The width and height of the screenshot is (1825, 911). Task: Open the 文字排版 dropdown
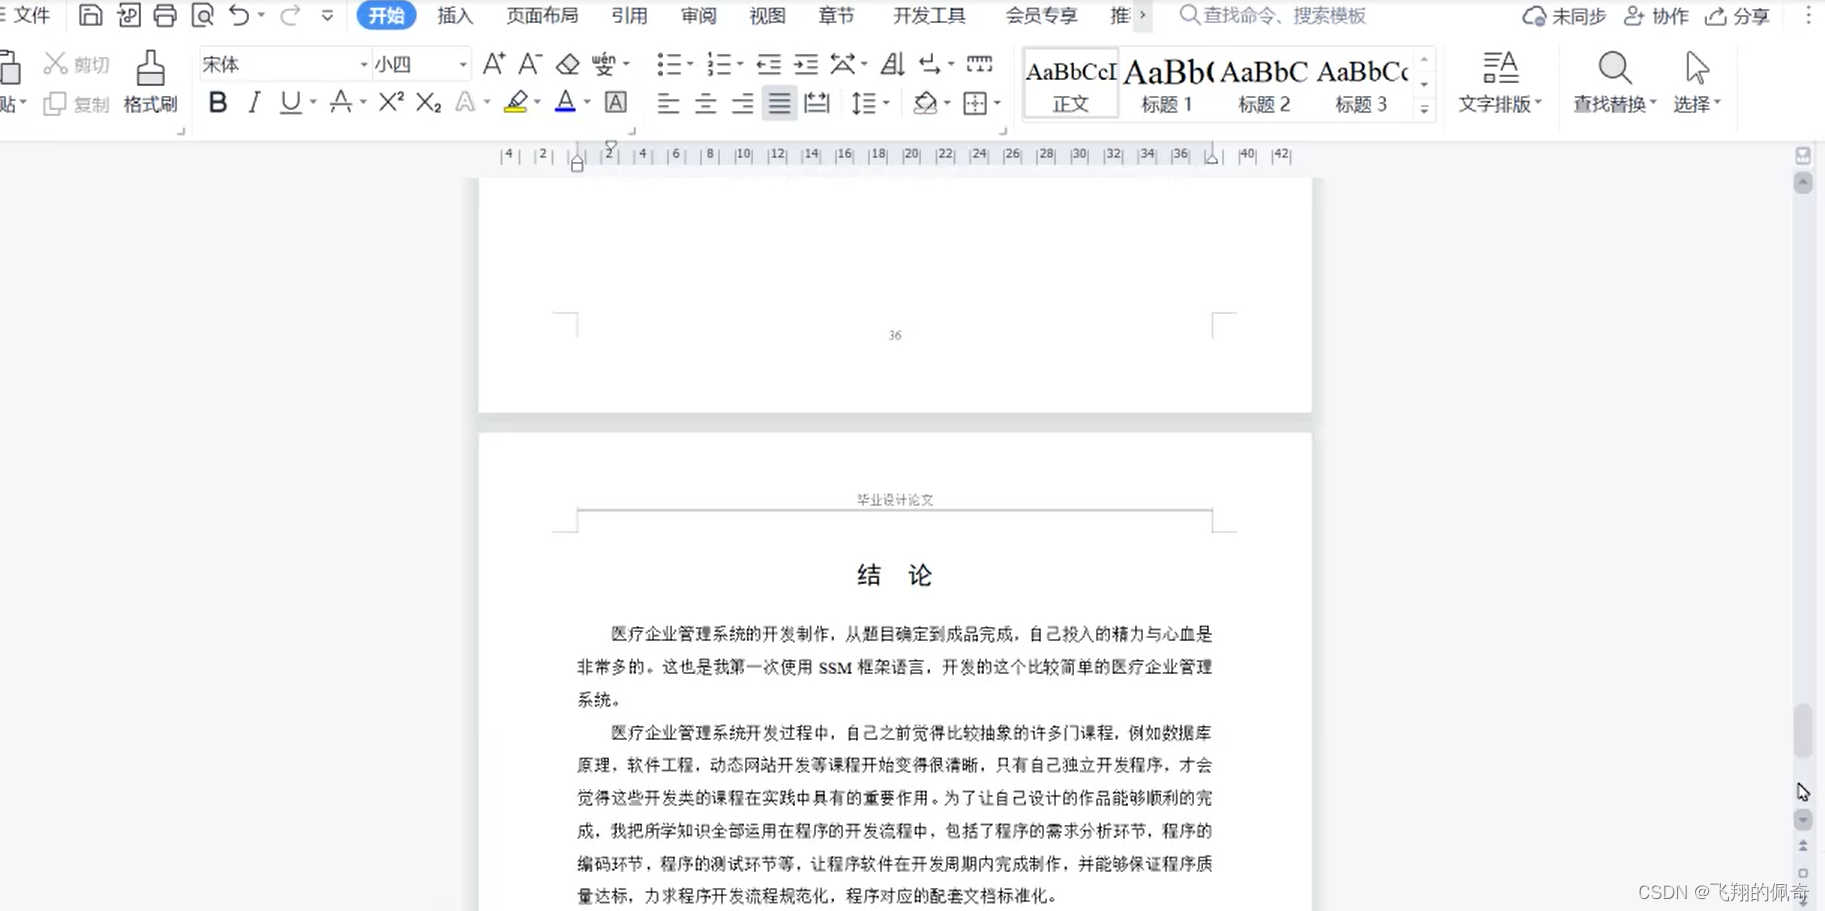point(1500,83)
